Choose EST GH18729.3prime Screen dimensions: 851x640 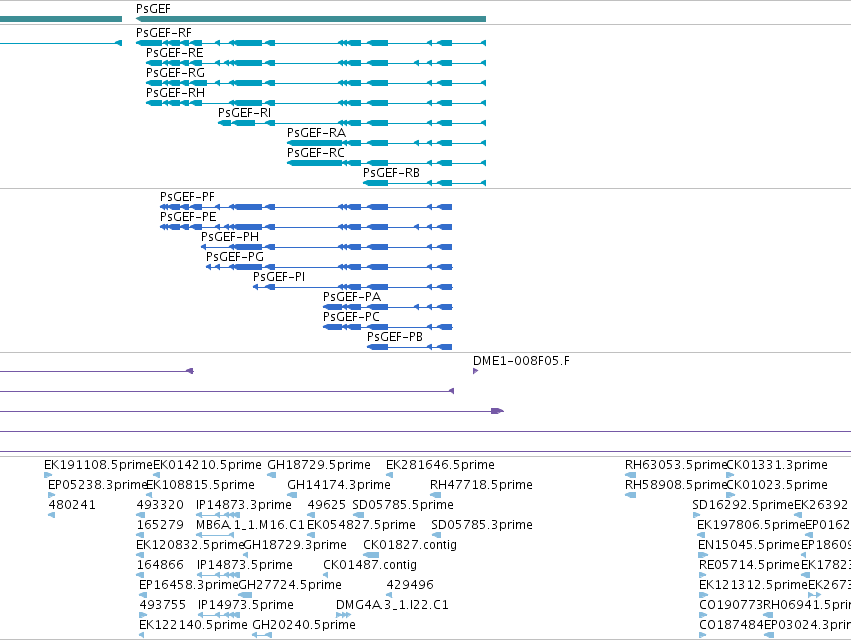(x=295, y=545)
